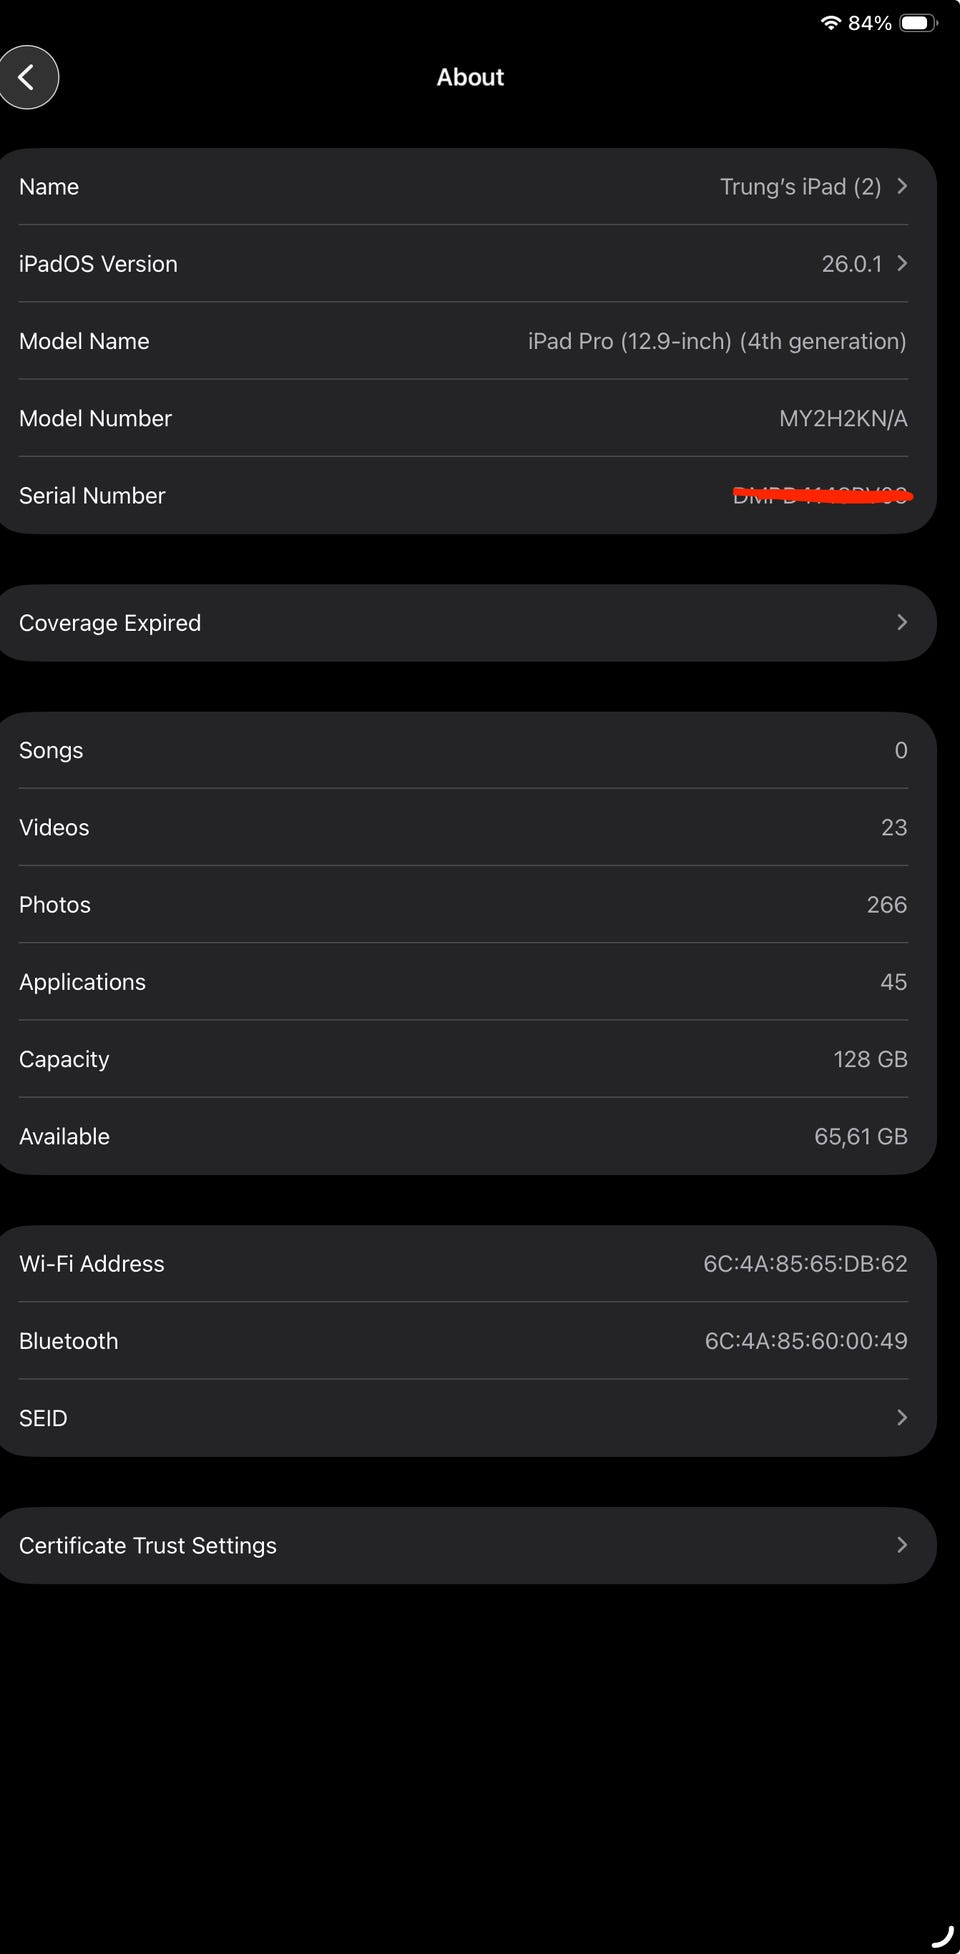Expand the SEID row chevron
The width and height of the screenshot is (960, 1954).
(x=902, y=1418)
